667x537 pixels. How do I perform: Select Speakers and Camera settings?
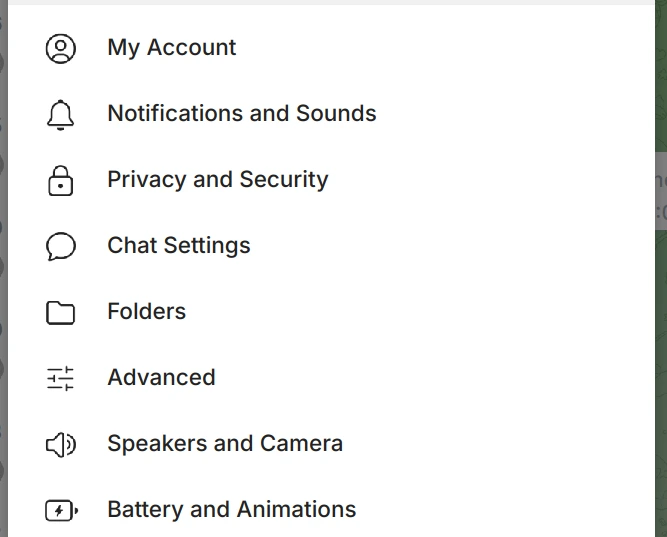tap(331, 443)
